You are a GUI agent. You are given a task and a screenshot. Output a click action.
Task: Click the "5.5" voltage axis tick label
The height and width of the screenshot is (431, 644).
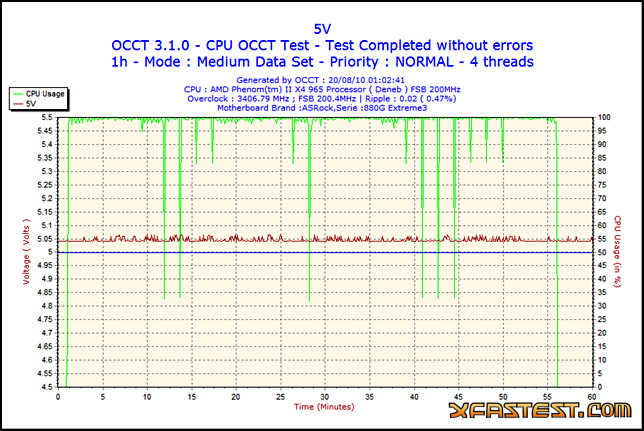pyautogui.click(x=47, y=118)
